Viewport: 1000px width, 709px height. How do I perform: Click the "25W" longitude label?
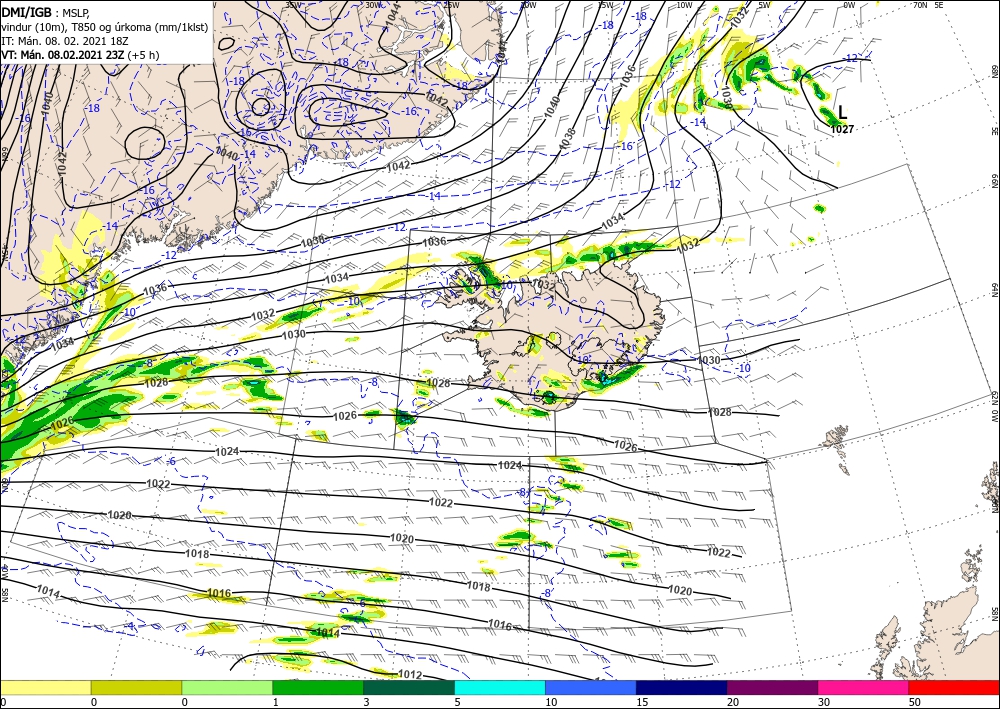451,5
